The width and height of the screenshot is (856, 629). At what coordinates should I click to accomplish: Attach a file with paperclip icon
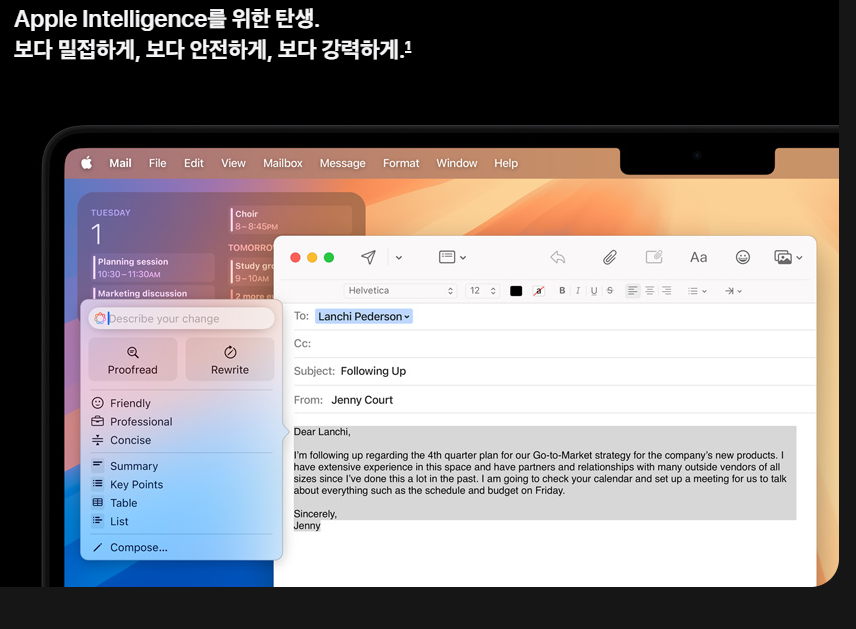[x=610, y=257]
